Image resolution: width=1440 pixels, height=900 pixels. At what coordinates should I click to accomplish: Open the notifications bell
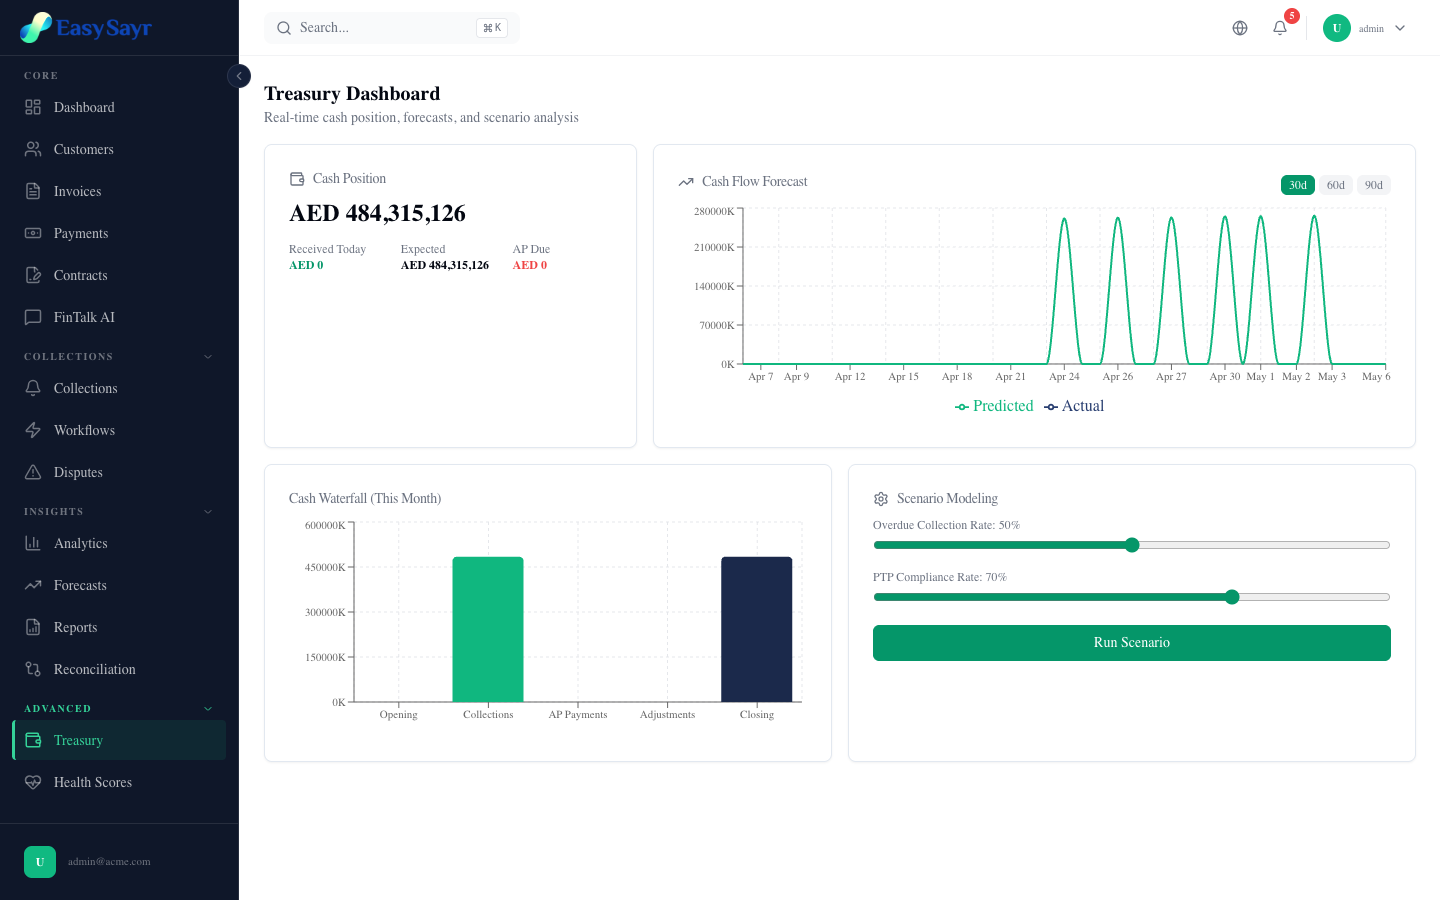[1279, 28]
